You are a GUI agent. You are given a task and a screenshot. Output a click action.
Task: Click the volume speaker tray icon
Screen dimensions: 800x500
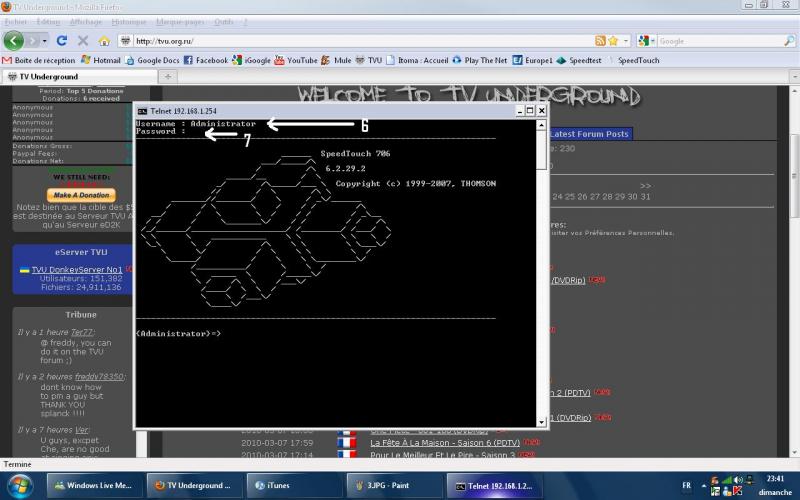pyautogui.click(x=738, y=480)
